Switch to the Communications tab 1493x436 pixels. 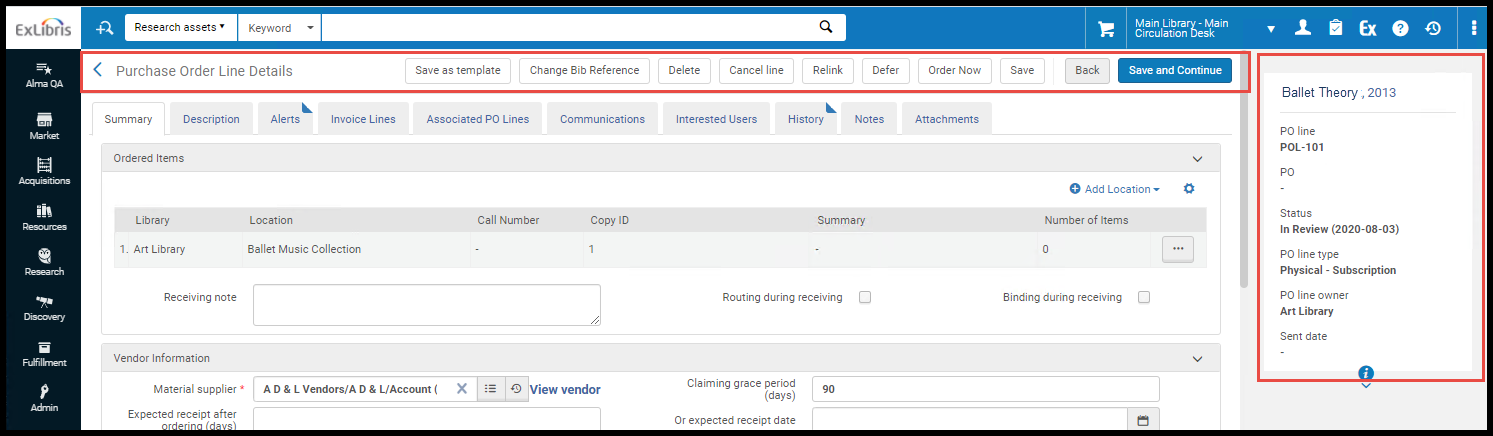[602, 119]
